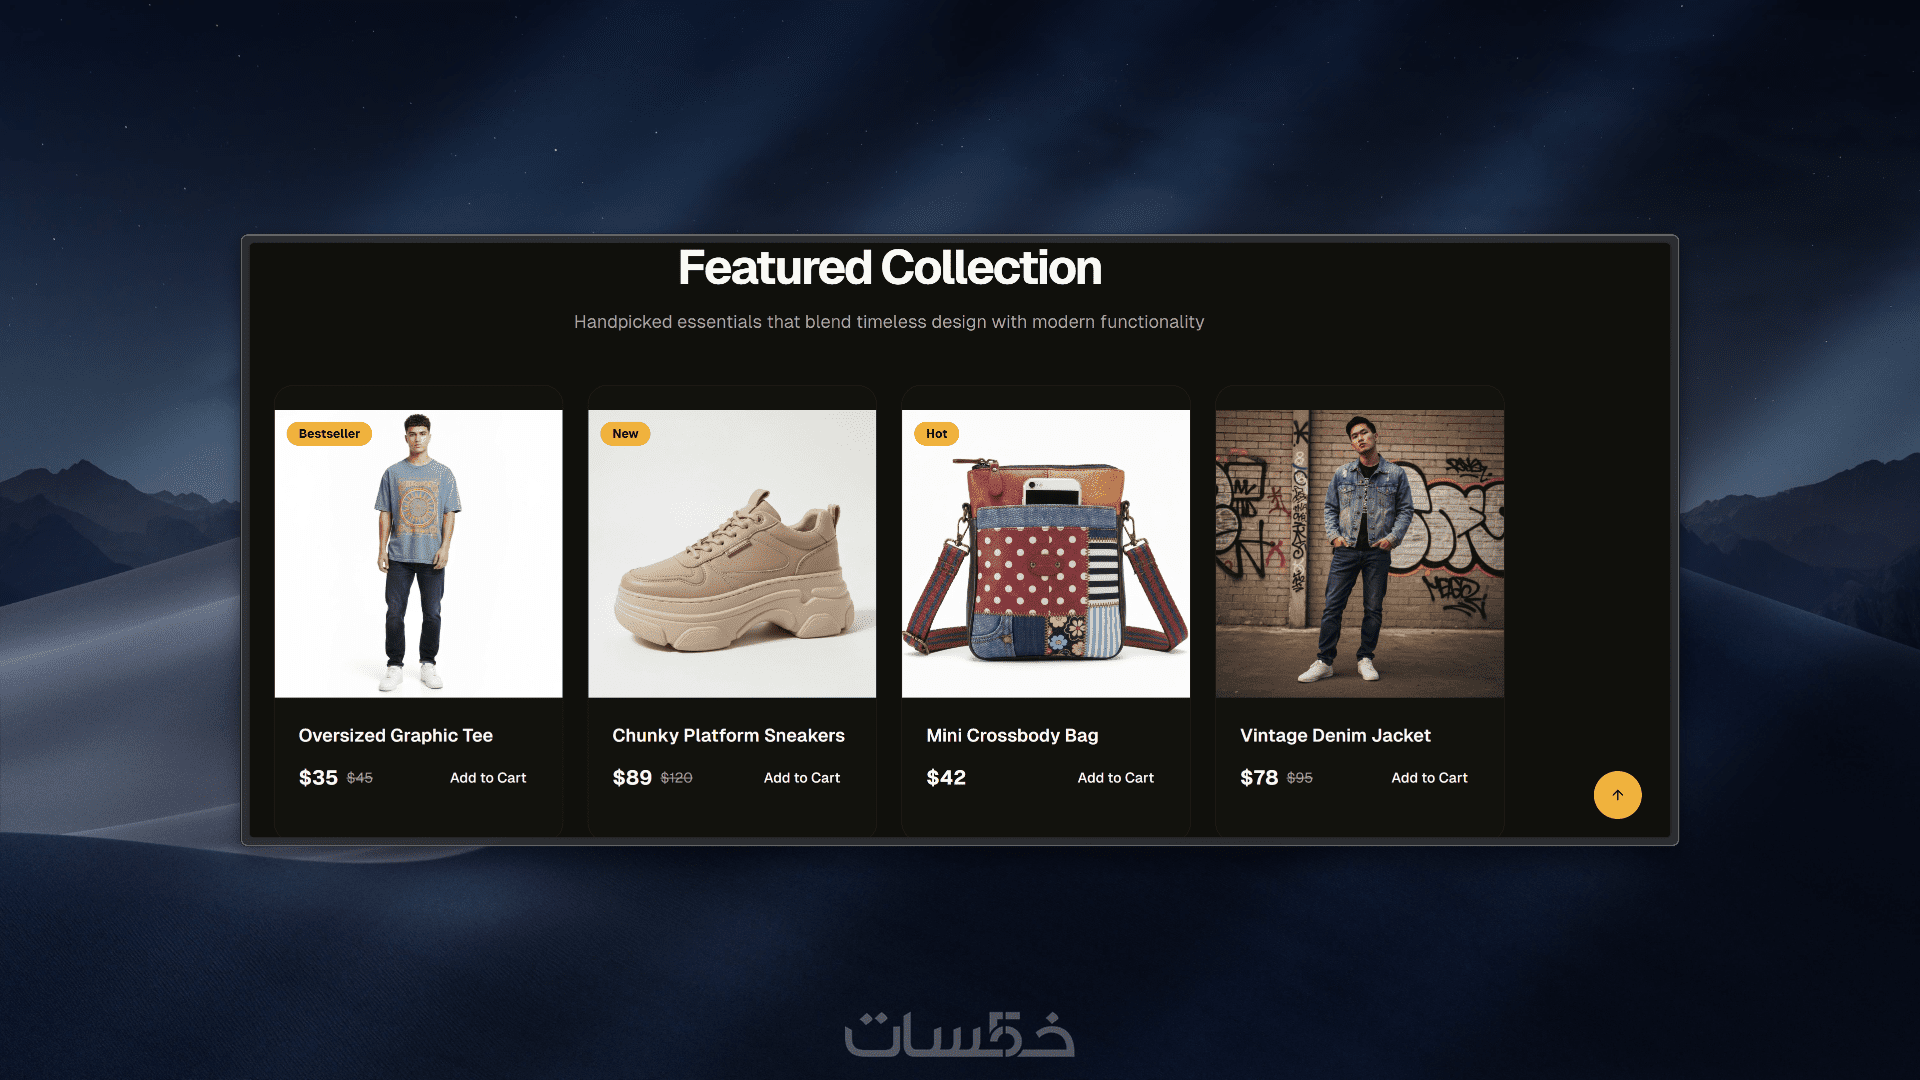
Task: Open the Vintage Denim Jacket product image
Action: (x=1360, y=554)
